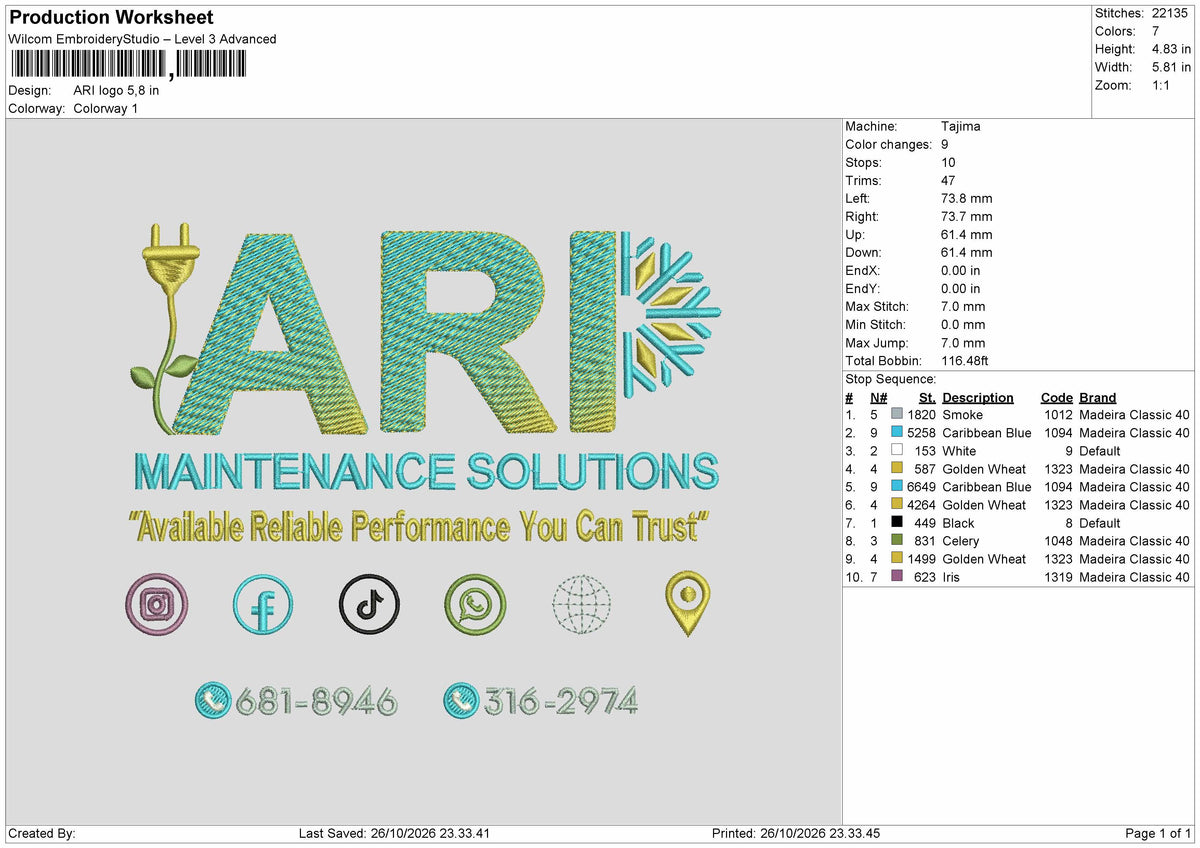Click the Smoke description in row 1
The height and width of the screenshot is (848, 1200).
[x=962, y=415]
